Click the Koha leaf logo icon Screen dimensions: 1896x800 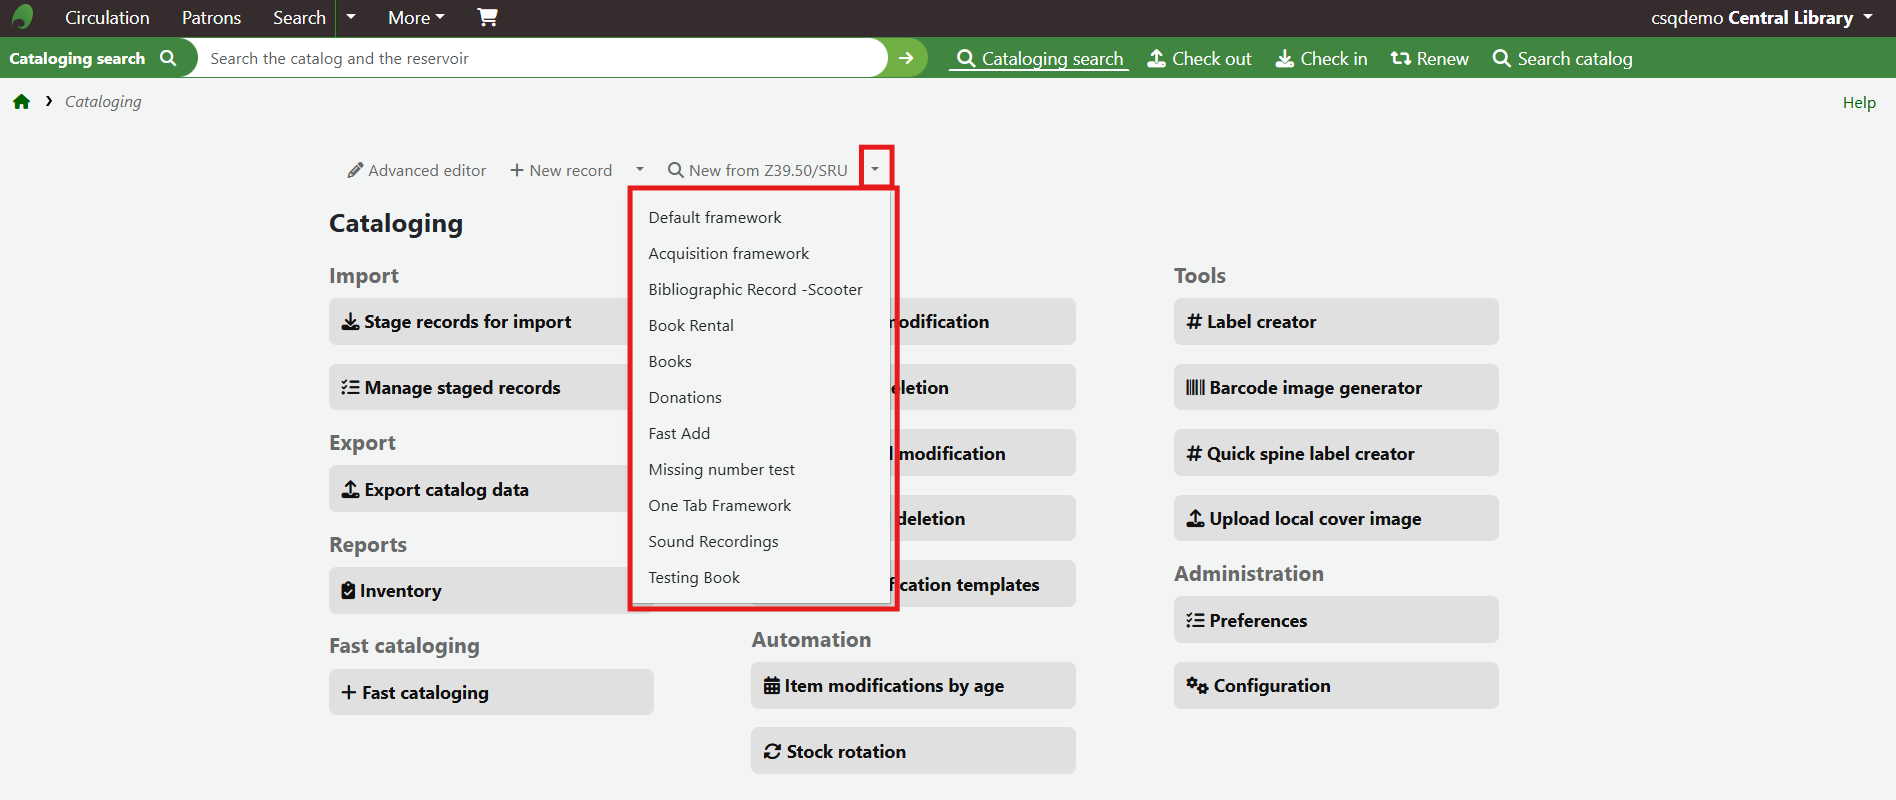(x=22, y=17)
